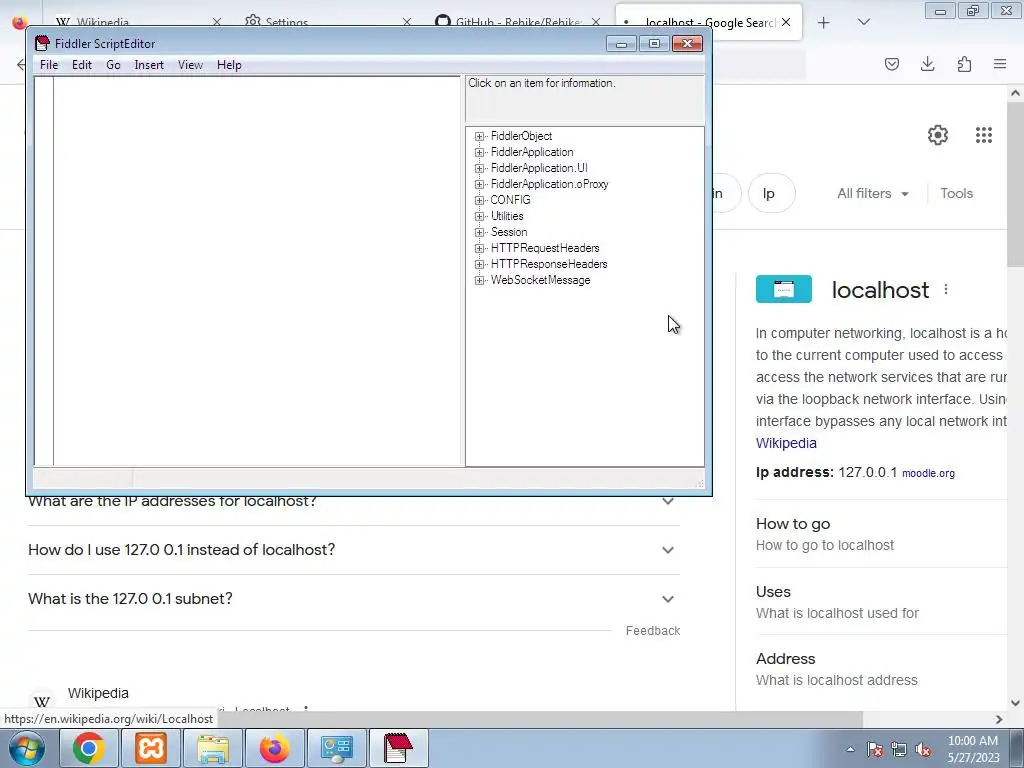The width and height of the screenshot is (1024, 768).
Task: Open the Fiddler ScriptEditor taskbar icon
Action: pyautogui.click(x=398, y=748)
